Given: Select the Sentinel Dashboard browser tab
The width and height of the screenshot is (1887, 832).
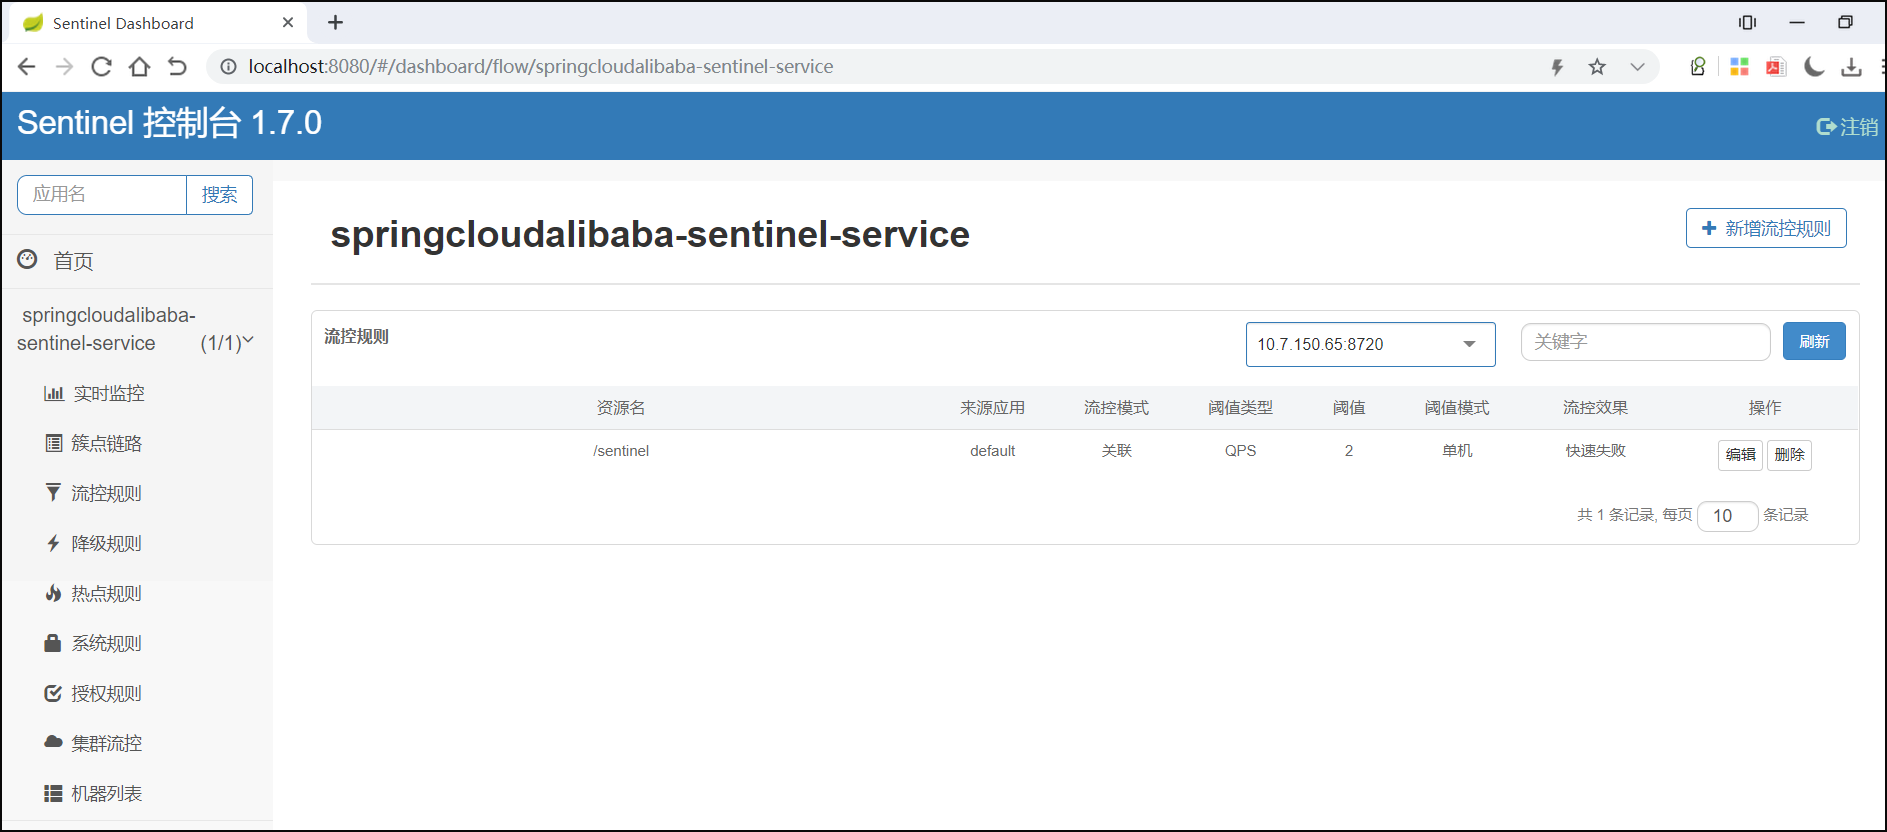Looking at the screenshot, I should [160, 23].
